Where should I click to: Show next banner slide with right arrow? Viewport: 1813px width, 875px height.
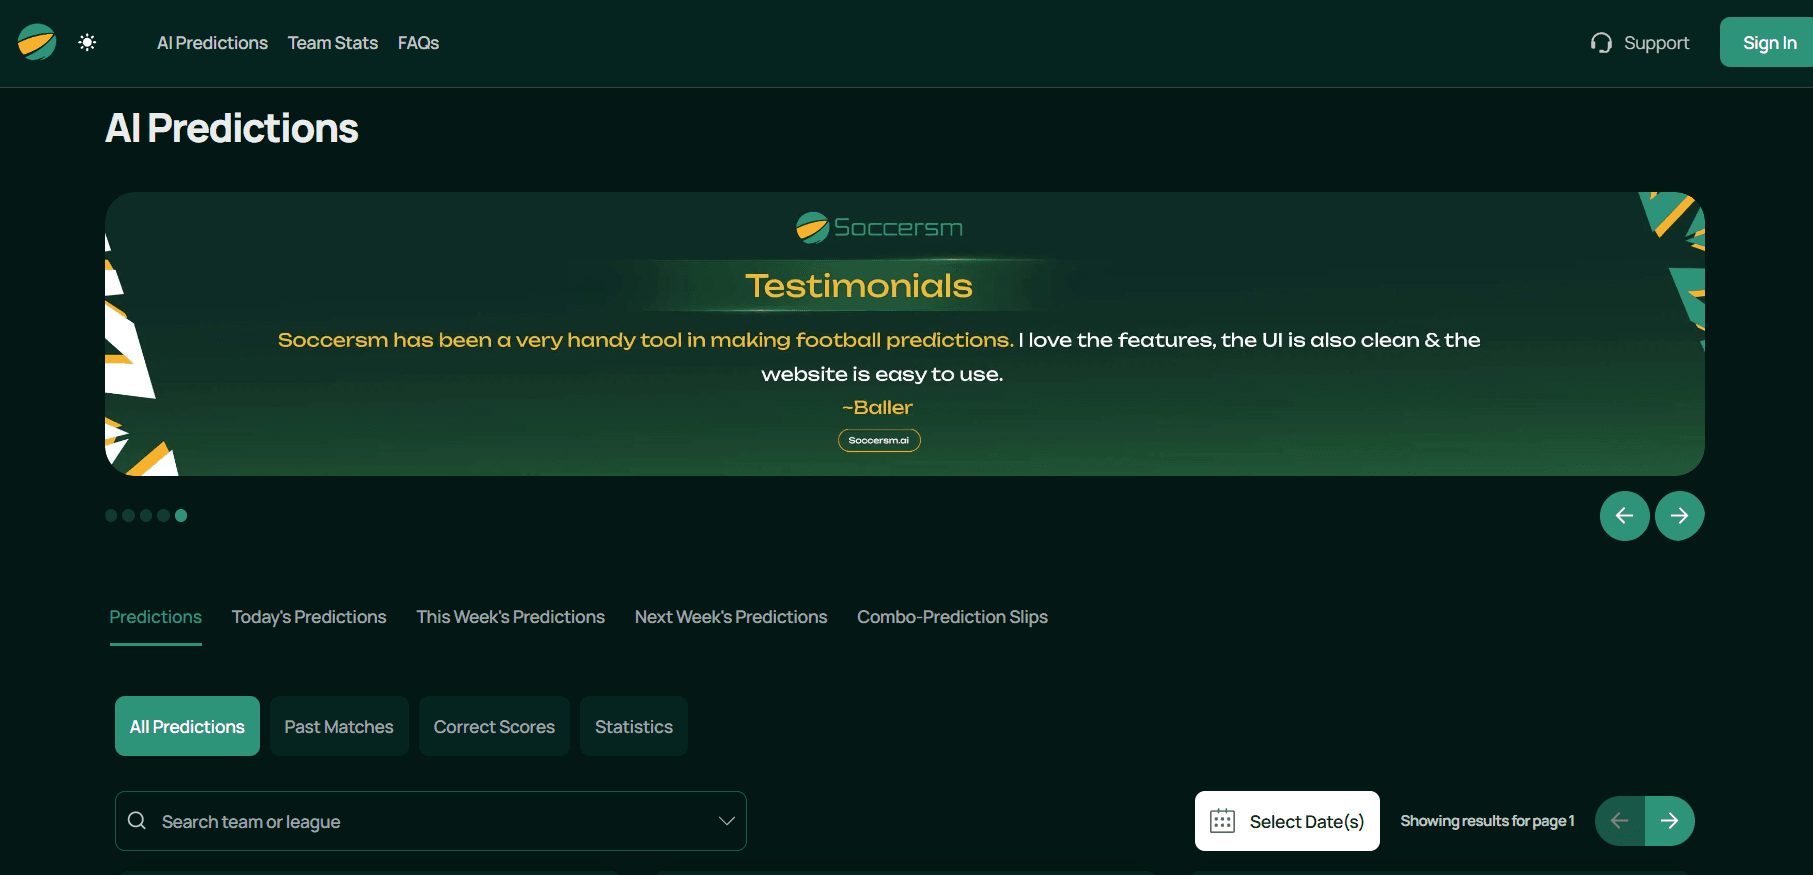point(1680,516)
